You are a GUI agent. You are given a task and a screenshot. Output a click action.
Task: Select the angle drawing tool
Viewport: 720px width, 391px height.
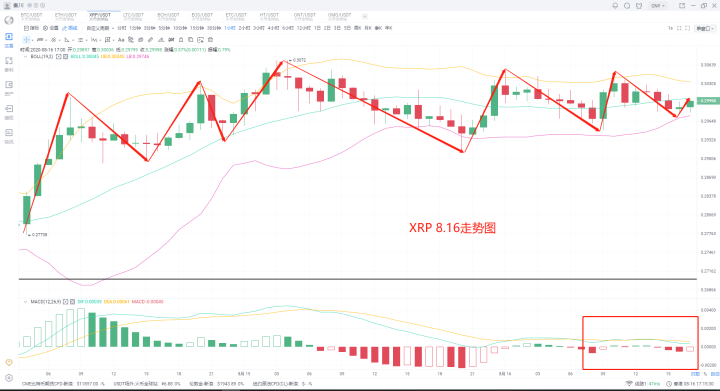pos(67,40)
